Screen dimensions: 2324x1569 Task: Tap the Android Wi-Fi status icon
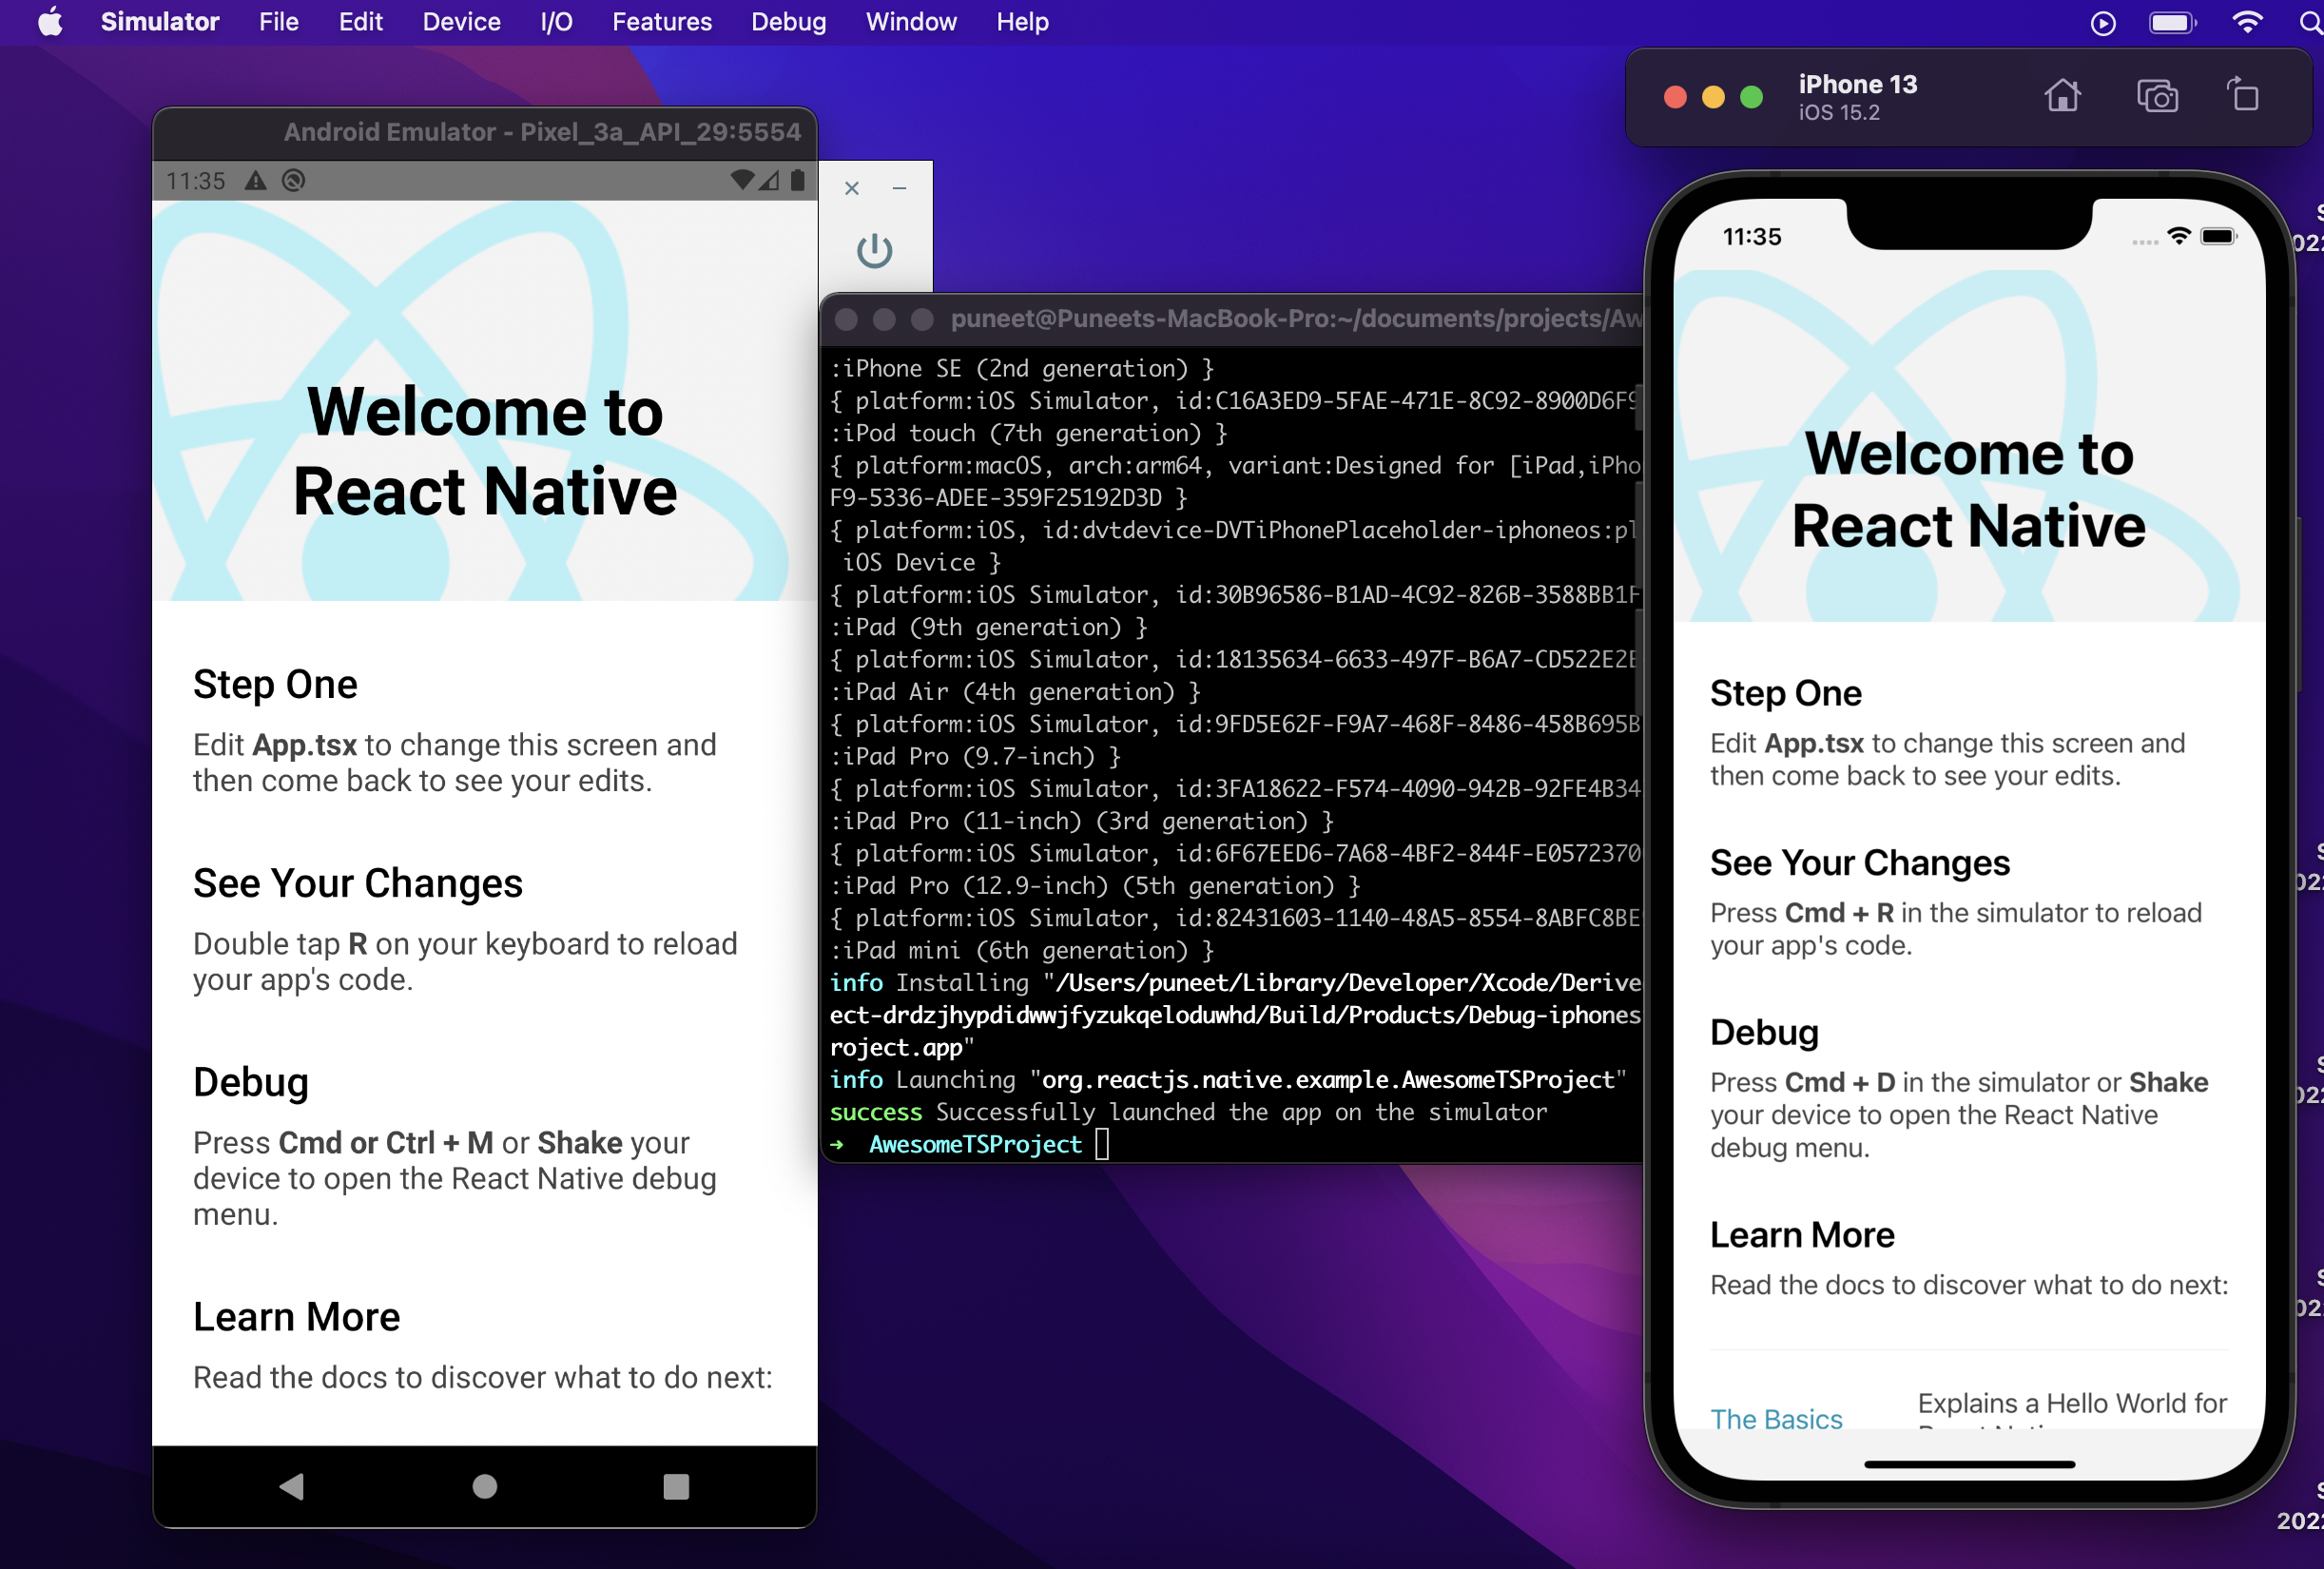[742, 180]
